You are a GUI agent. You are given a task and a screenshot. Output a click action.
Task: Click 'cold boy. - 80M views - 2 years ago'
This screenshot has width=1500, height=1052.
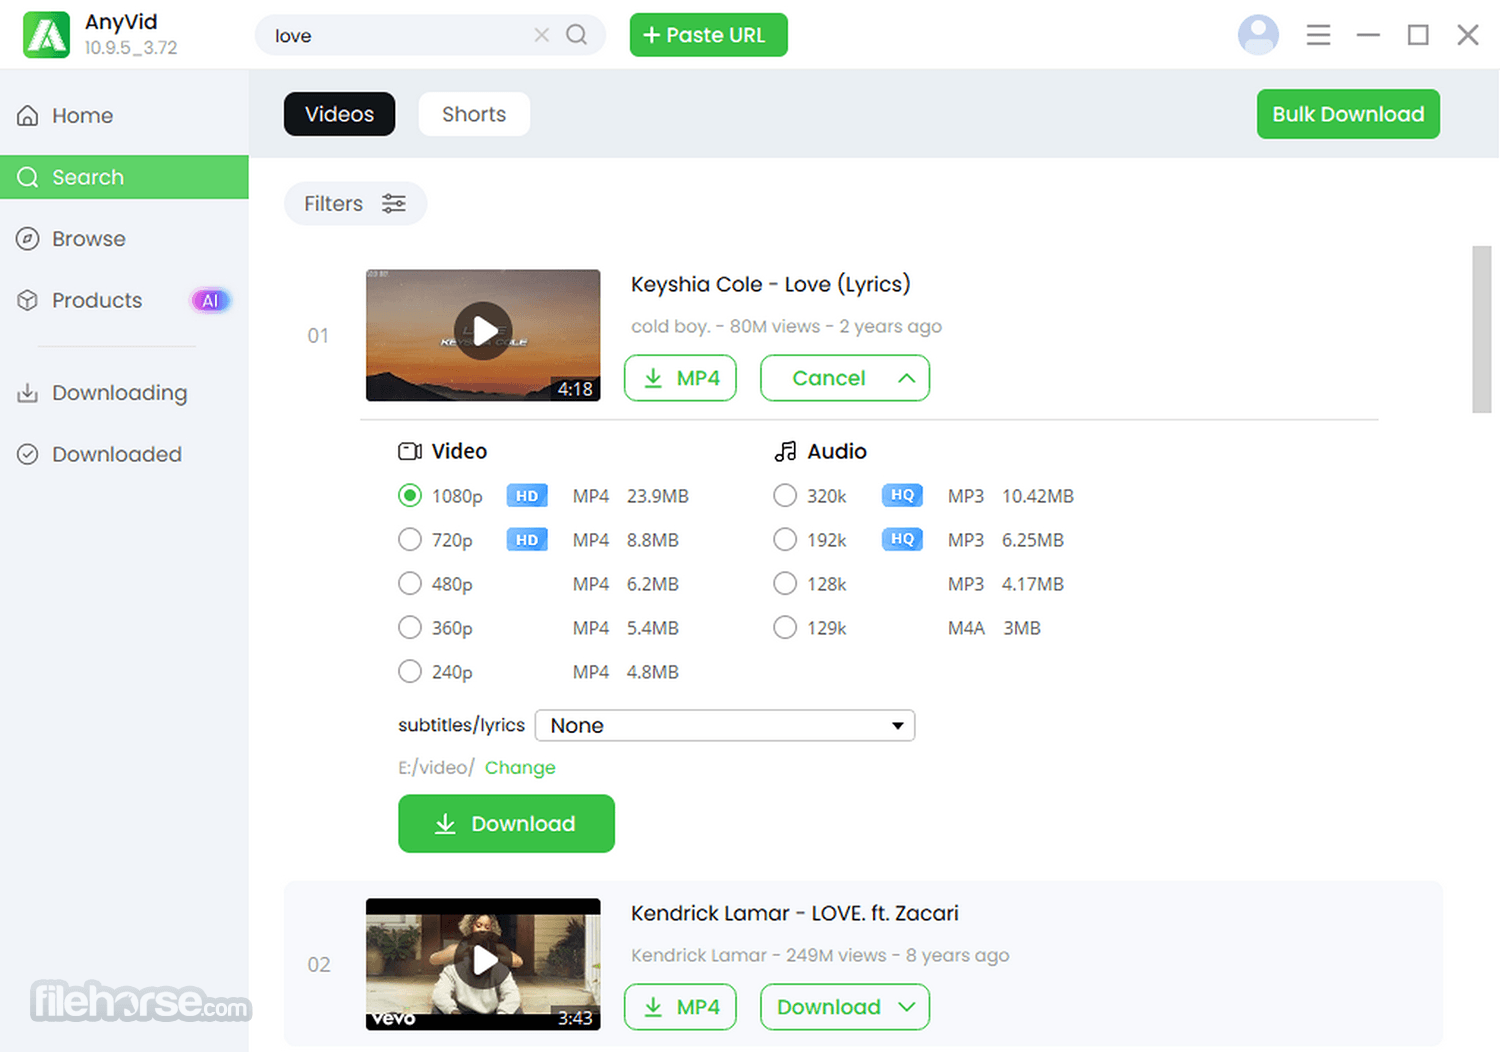786,327
